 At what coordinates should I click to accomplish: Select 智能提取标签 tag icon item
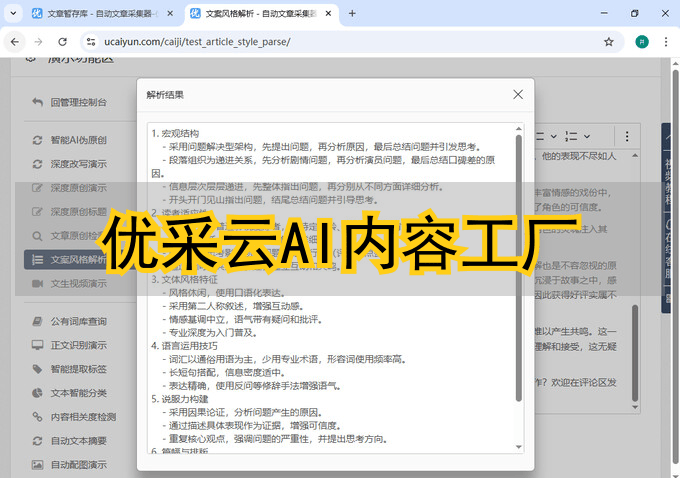tap(37, 369)
